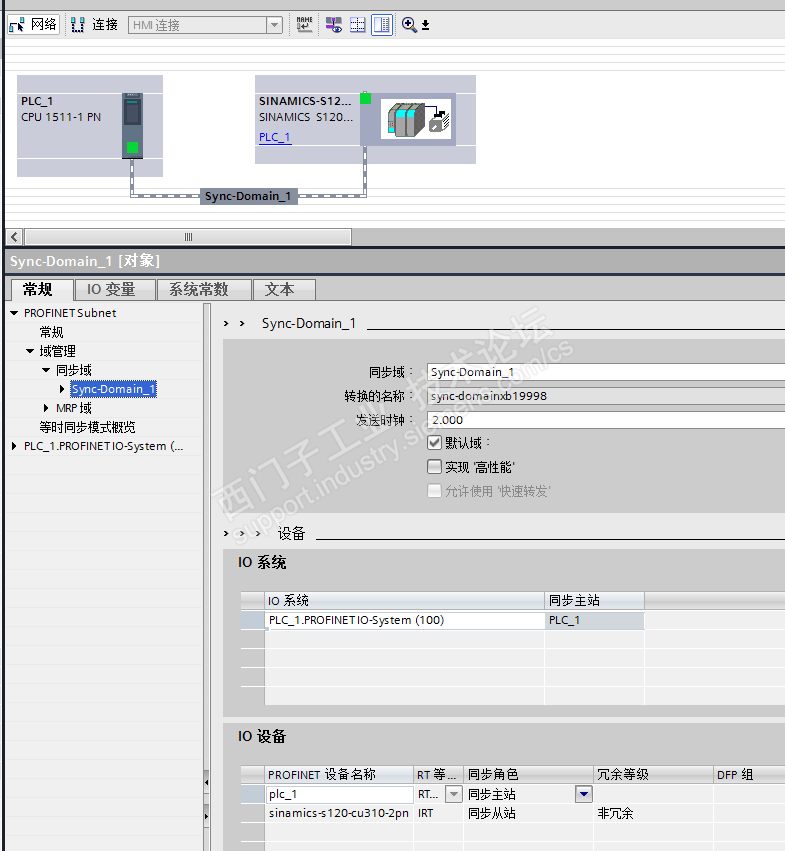The image size is (785, 851).
Task: Collapse the 同步域 tree node
Action: 46,370
